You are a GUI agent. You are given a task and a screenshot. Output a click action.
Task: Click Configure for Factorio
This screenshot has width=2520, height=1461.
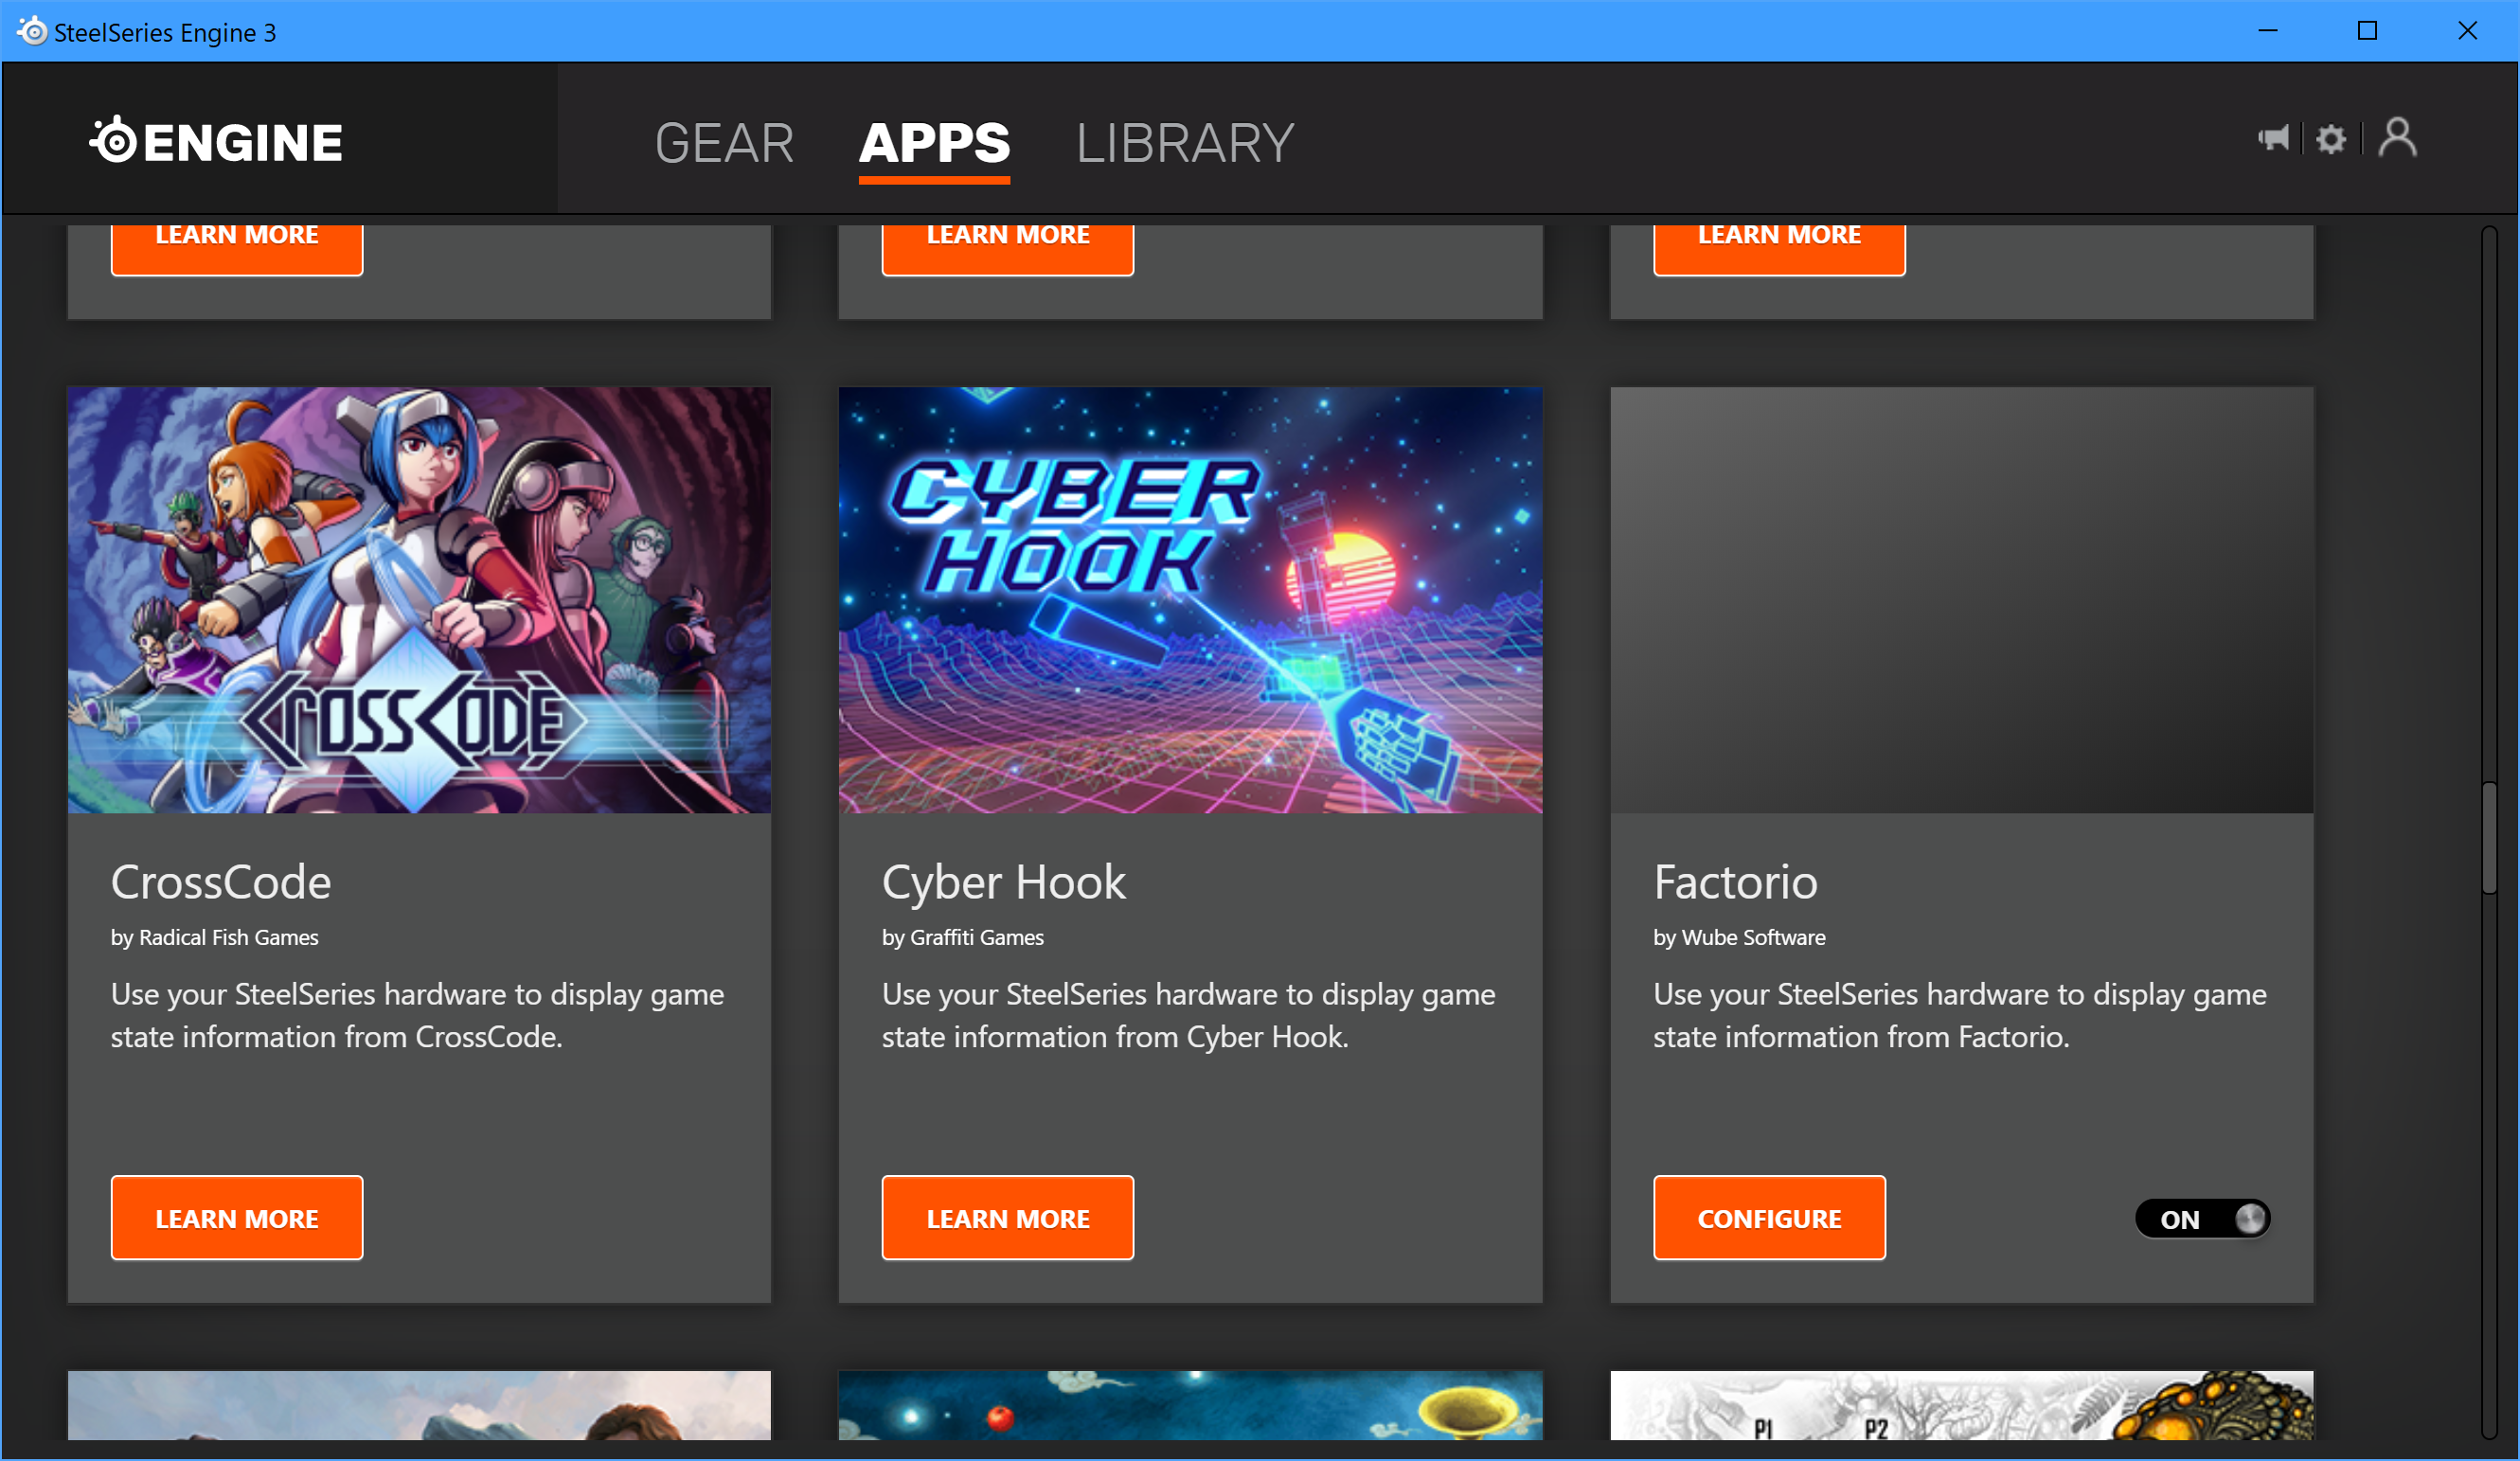click(x=1769, y=1218)
